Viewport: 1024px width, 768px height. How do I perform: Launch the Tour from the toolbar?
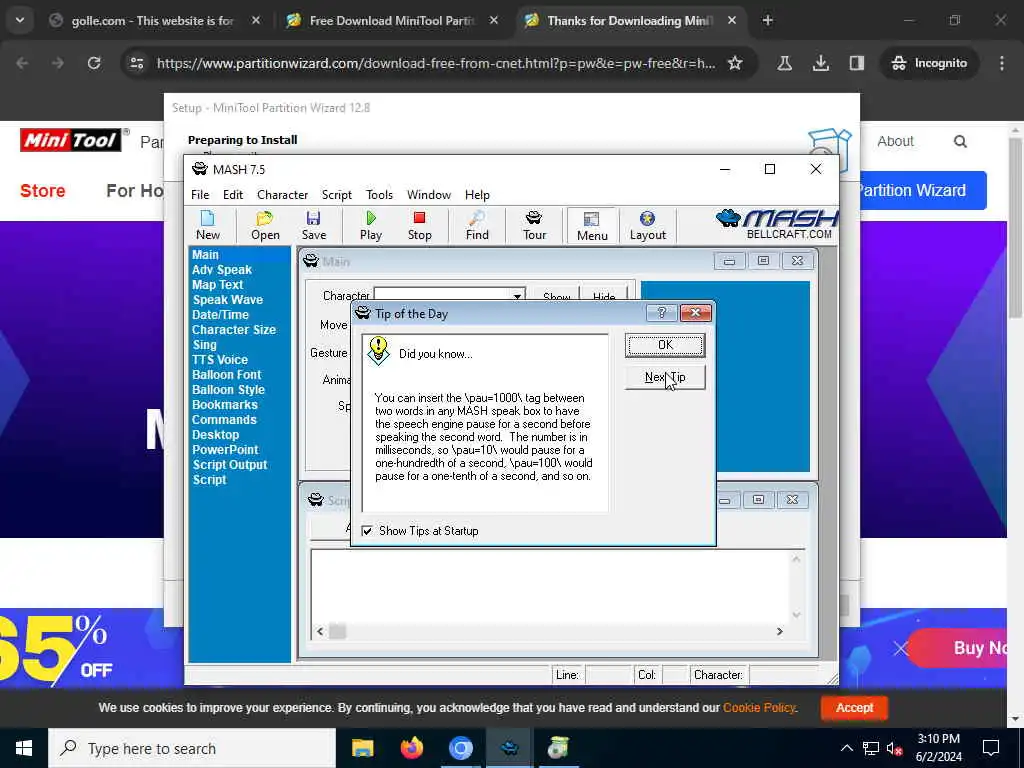[x=534, y=226]
